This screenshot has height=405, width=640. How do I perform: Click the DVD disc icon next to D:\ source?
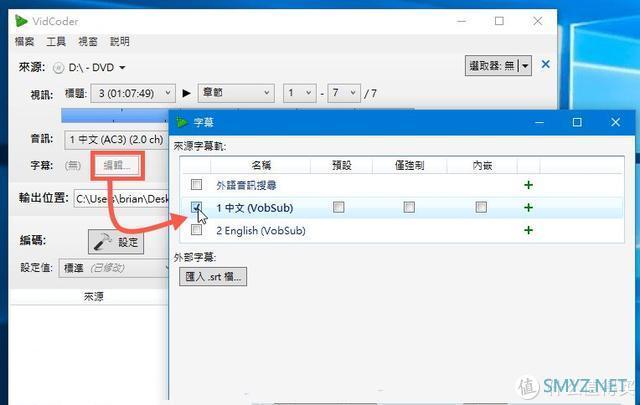(x=59, y=68)
